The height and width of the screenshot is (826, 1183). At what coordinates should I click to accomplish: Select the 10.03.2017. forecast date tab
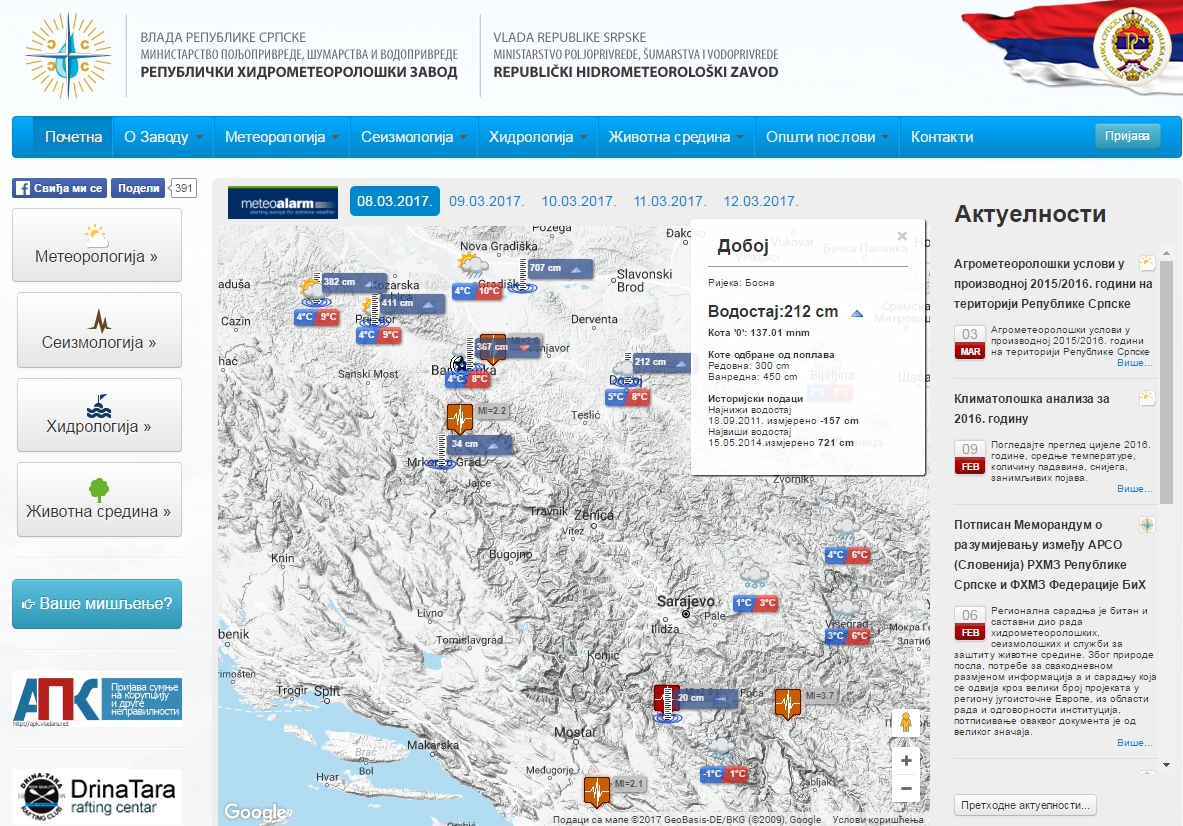tap(578, 201)
